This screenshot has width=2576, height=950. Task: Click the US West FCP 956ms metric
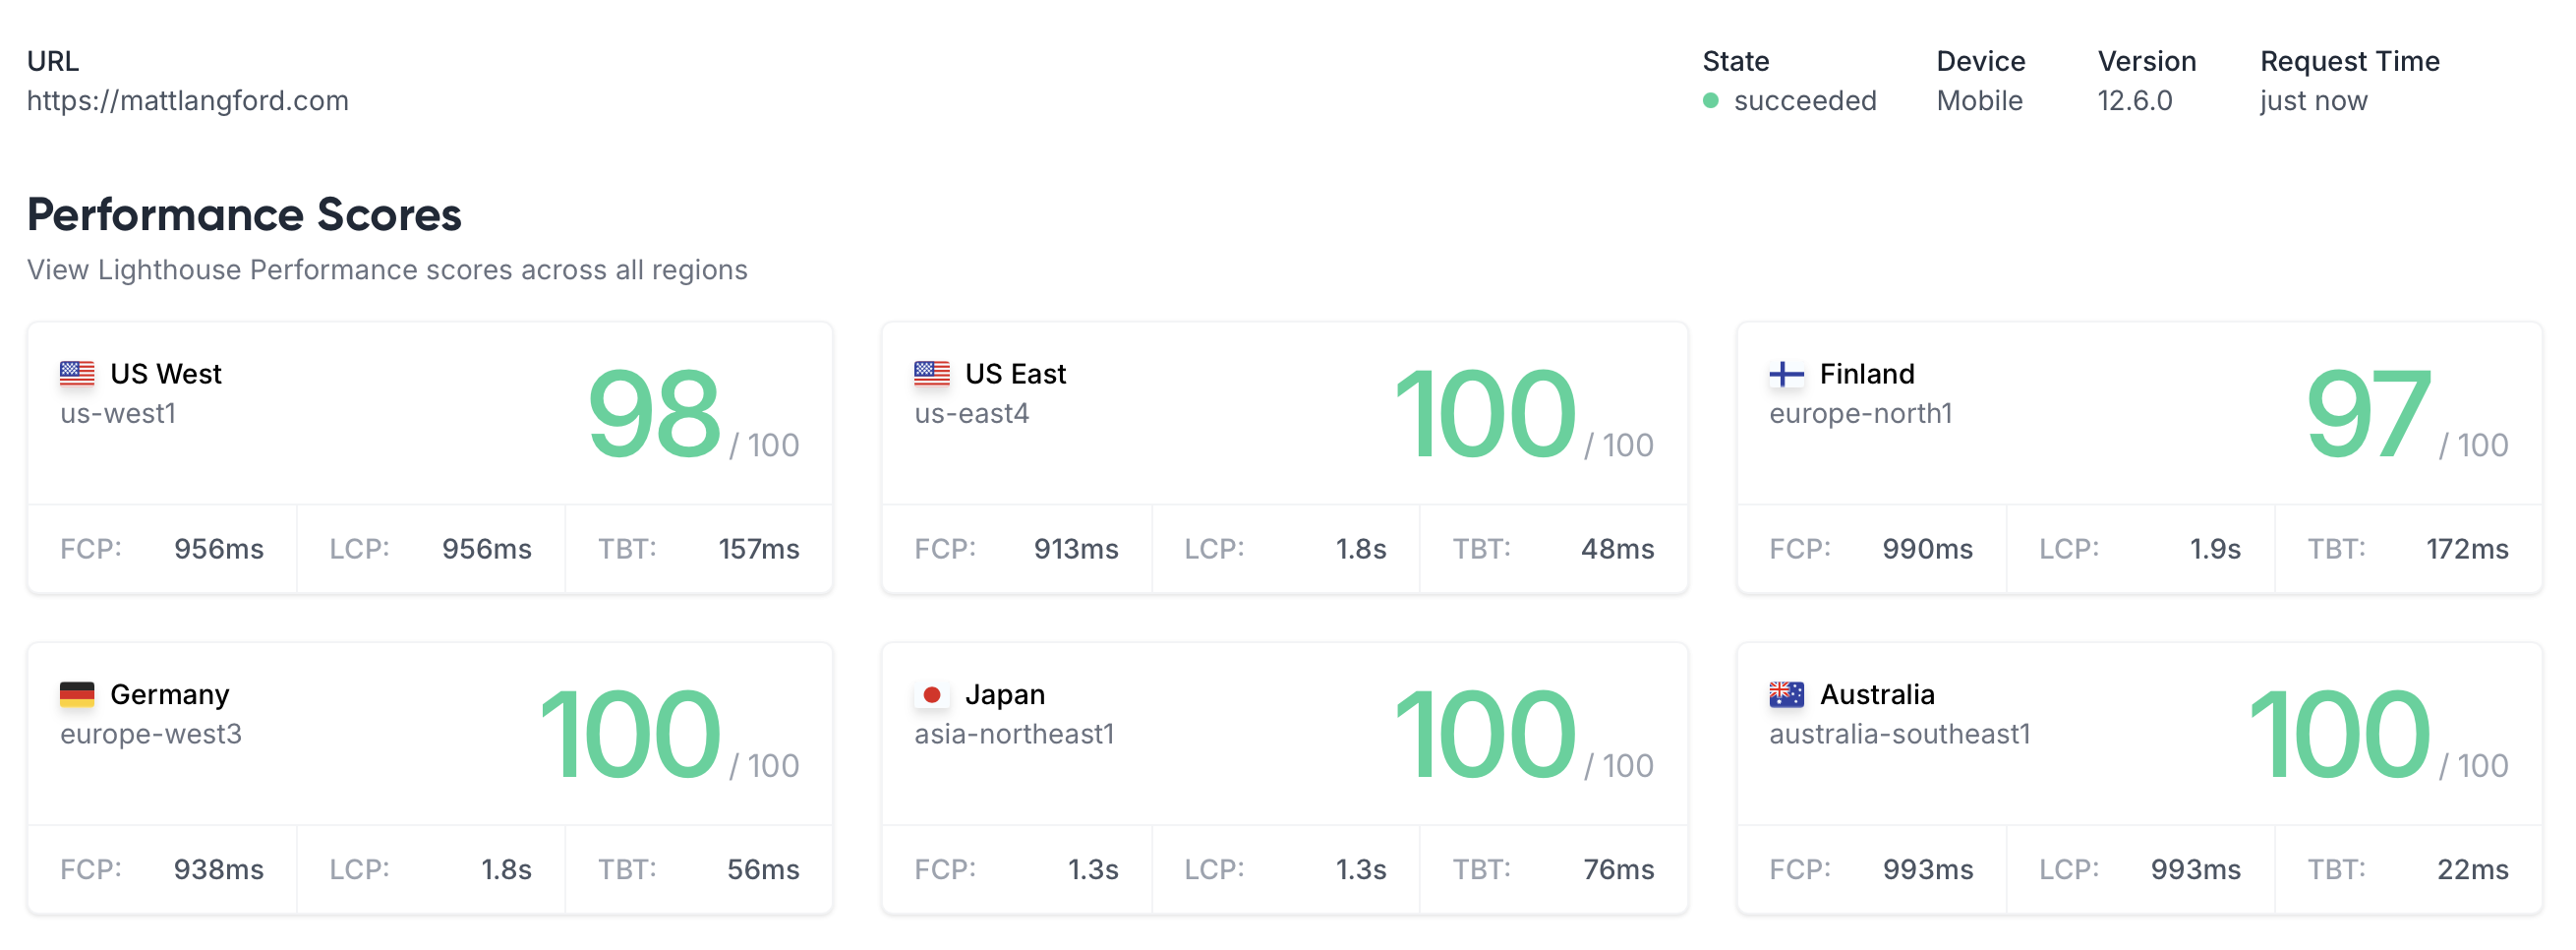pos(218,549)
